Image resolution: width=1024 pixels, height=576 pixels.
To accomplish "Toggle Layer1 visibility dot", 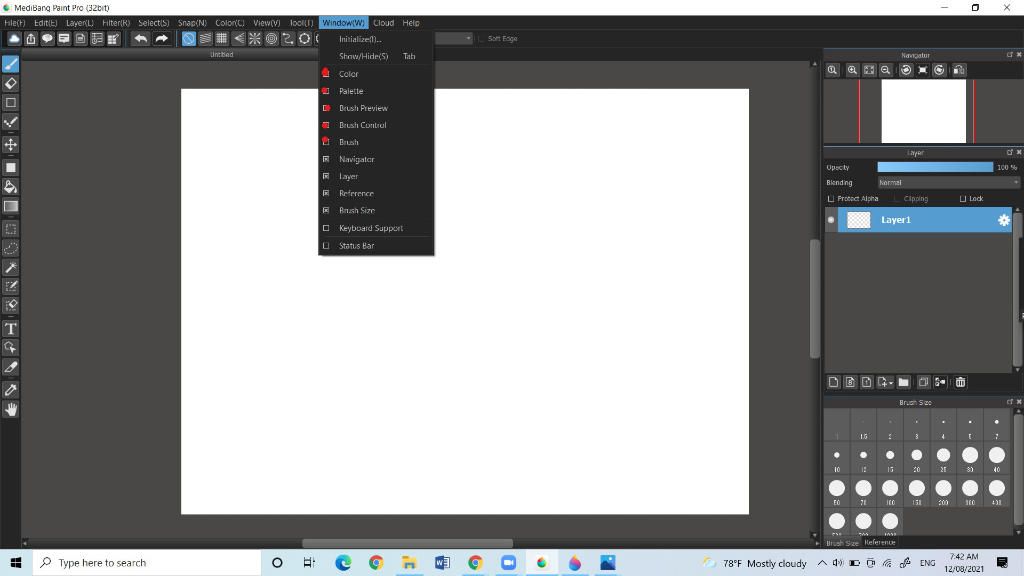I will click(831, 220).
